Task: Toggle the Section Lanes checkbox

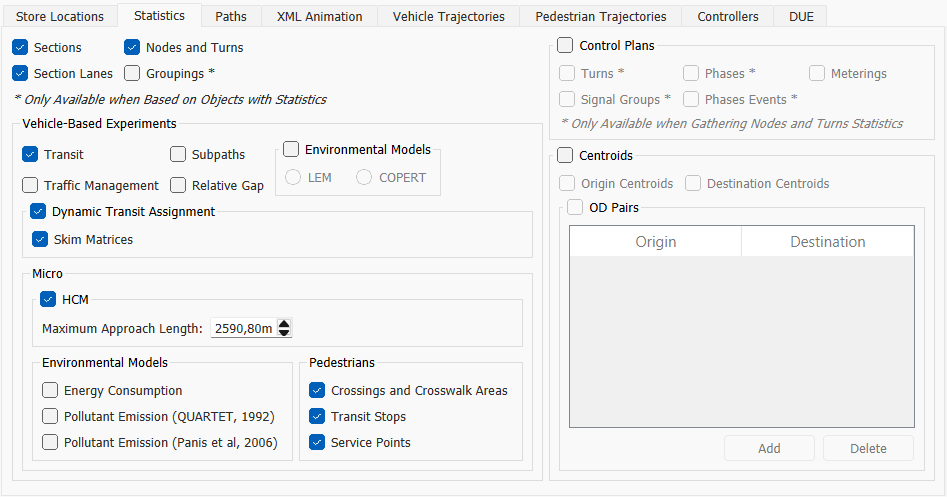Action: tap(20, 73)
